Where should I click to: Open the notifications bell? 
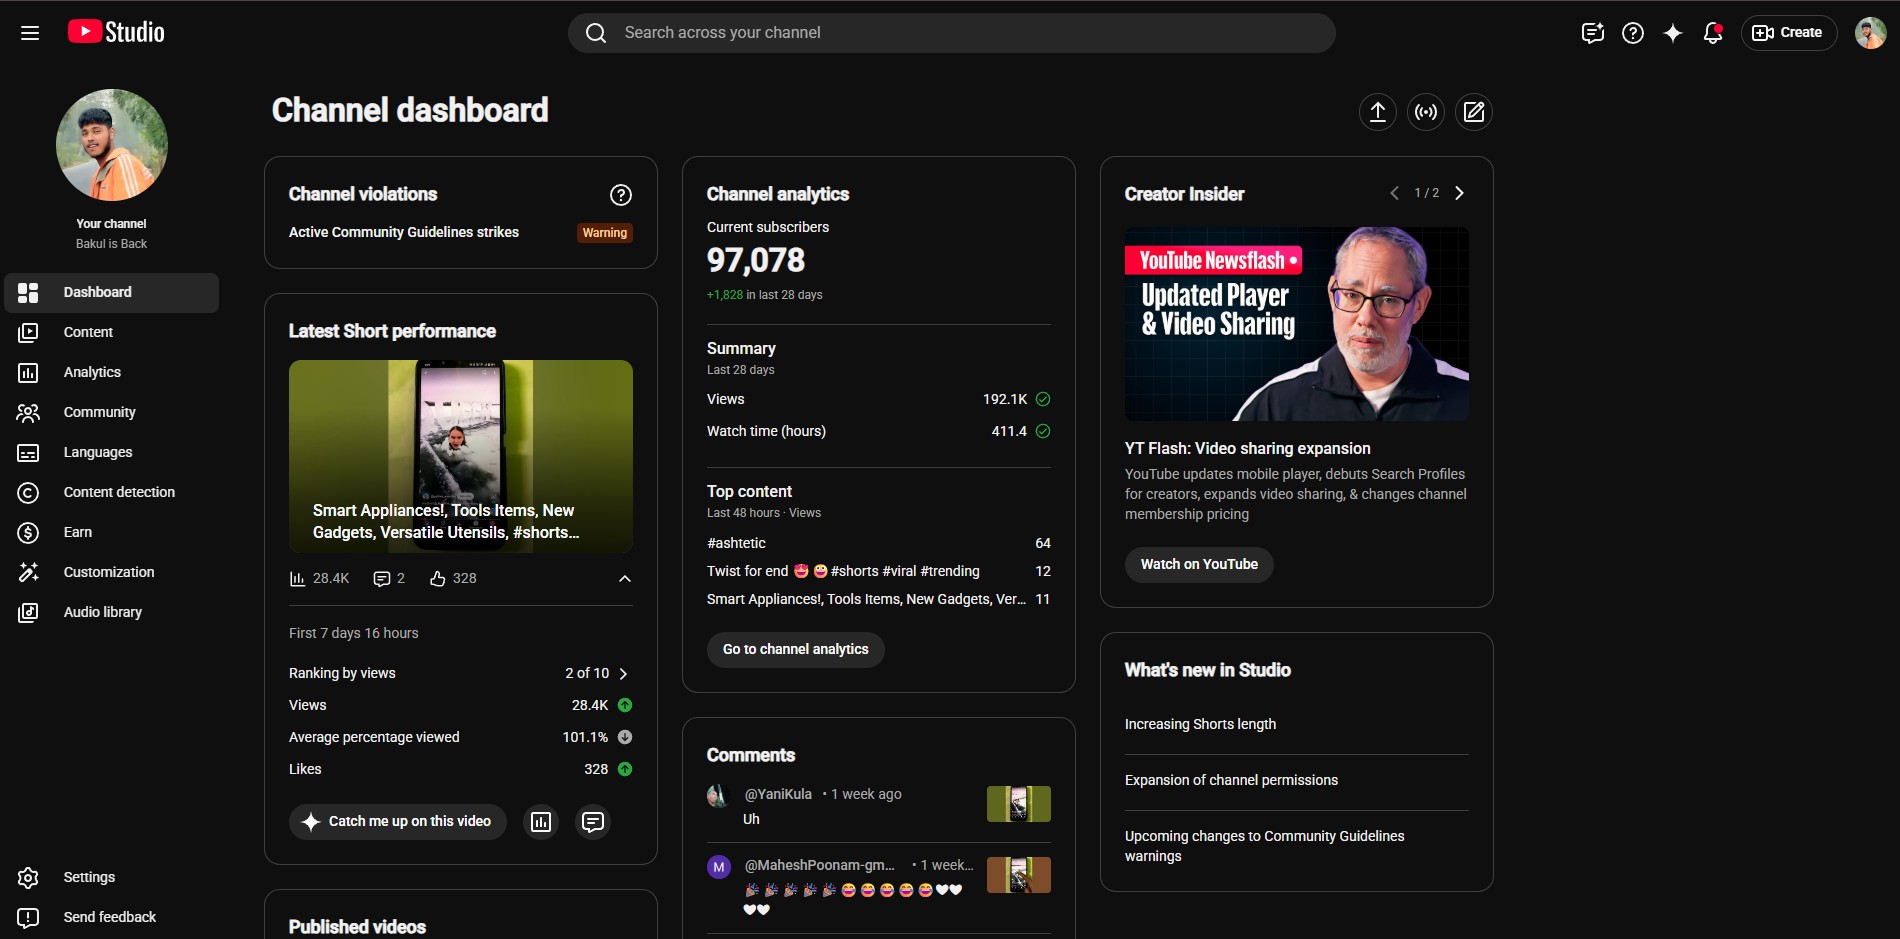(1713, 33)
